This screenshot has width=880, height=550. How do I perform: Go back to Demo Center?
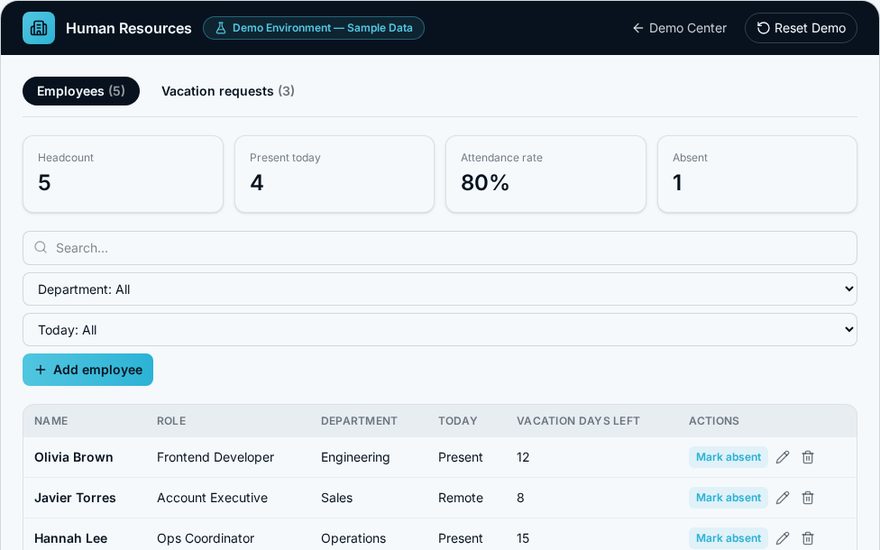coord(680,28)
